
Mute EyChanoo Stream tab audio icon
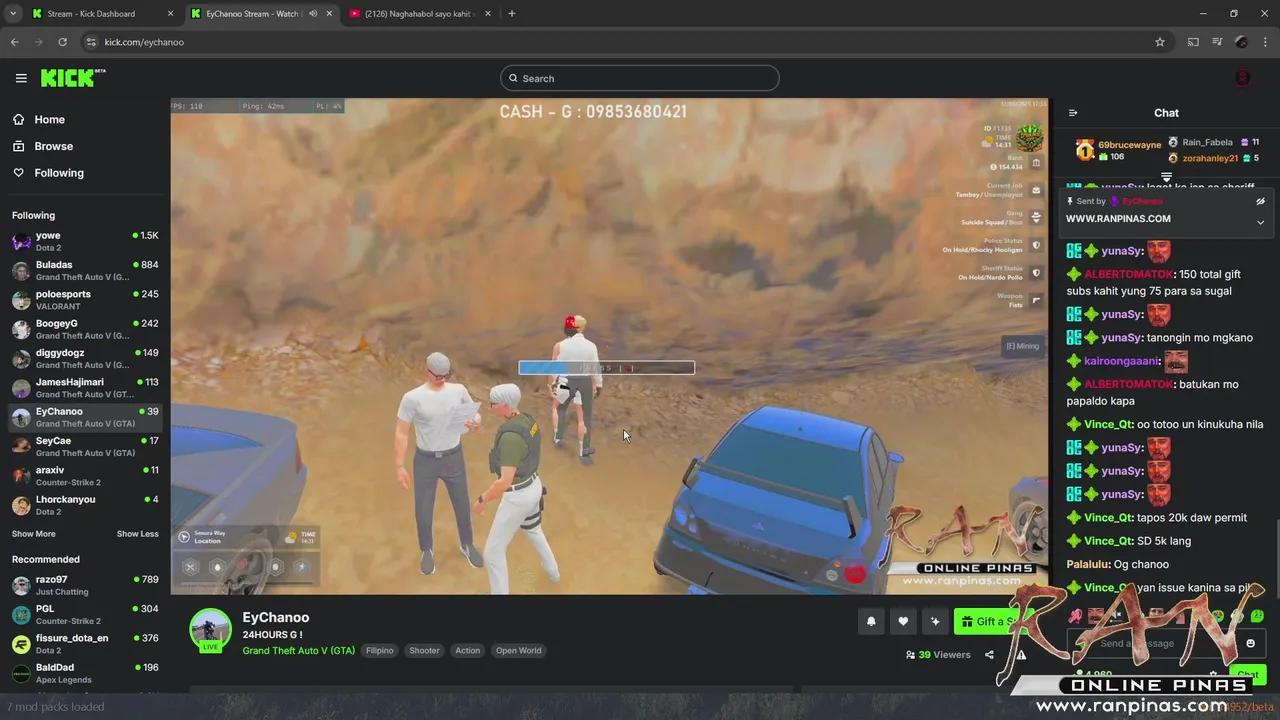pos(313,14)
